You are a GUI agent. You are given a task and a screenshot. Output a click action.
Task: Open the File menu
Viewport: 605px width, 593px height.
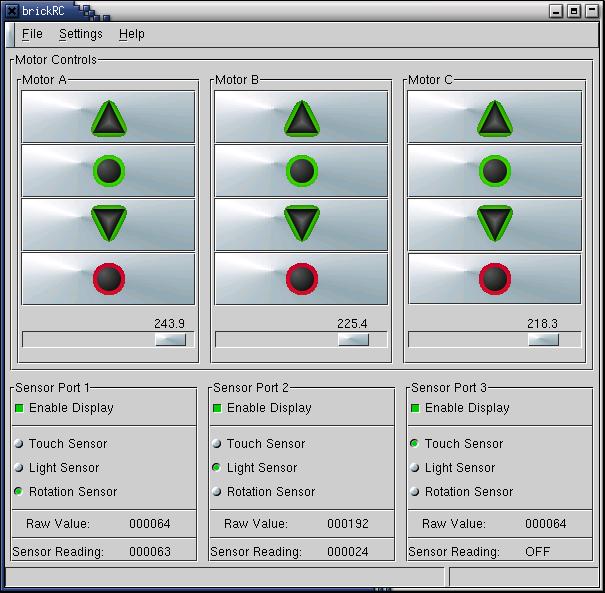click(32, 34)
